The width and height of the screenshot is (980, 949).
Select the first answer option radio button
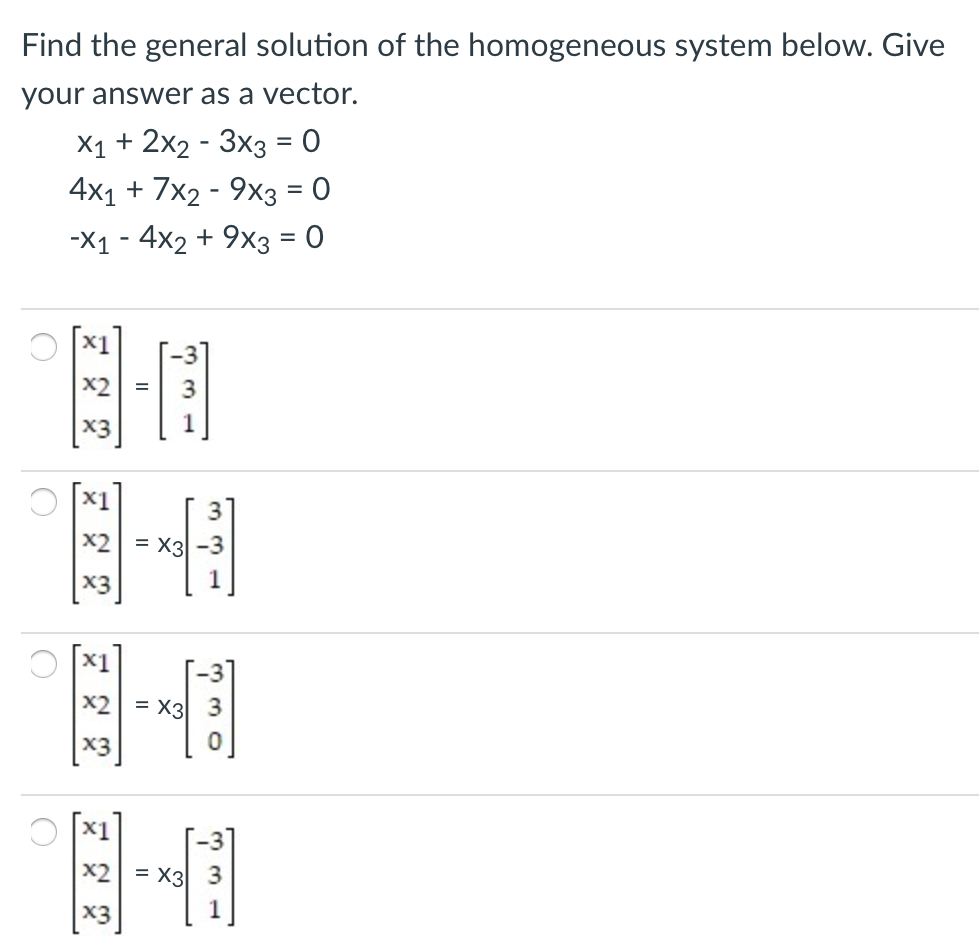pyautogui.click(x=41, y=347)
